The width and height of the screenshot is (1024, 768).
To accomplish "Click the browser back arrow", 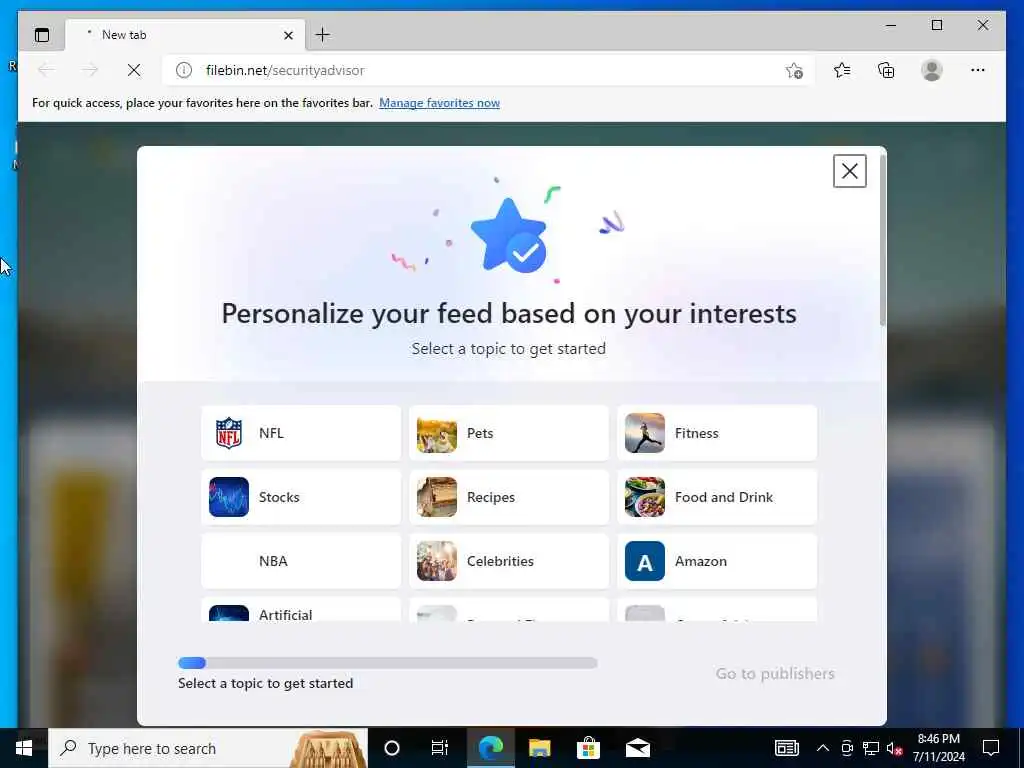I will coord(46,70).
